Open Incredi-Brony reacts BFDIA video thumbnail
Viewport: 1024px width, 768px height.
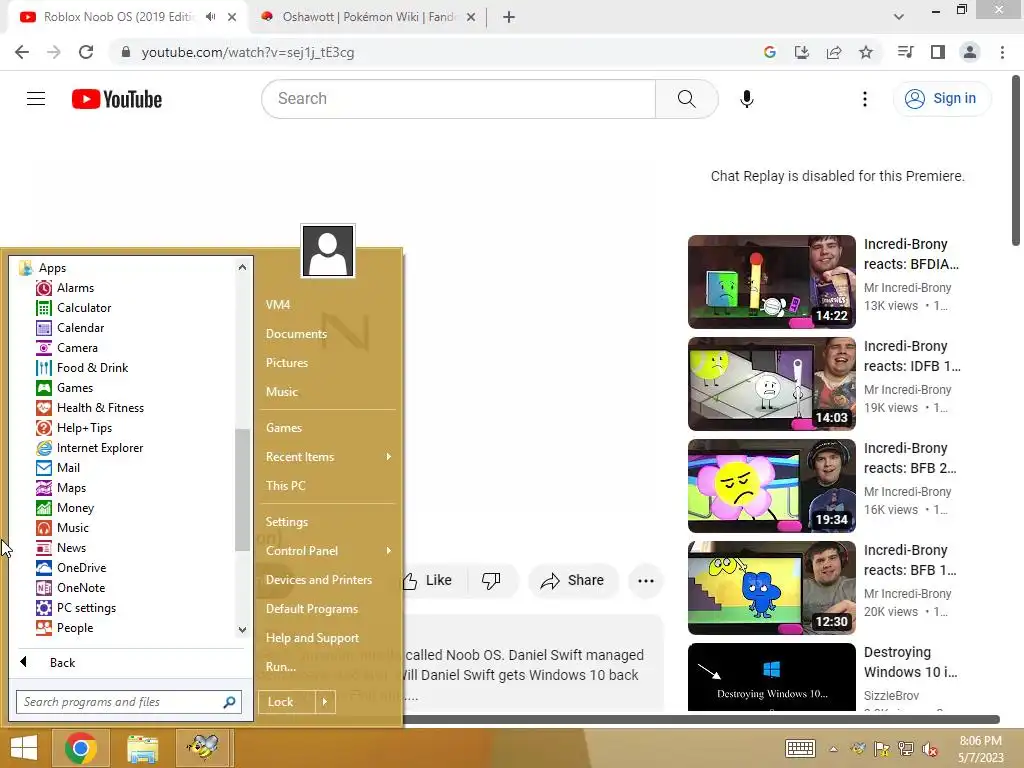(x=772, y=282)
